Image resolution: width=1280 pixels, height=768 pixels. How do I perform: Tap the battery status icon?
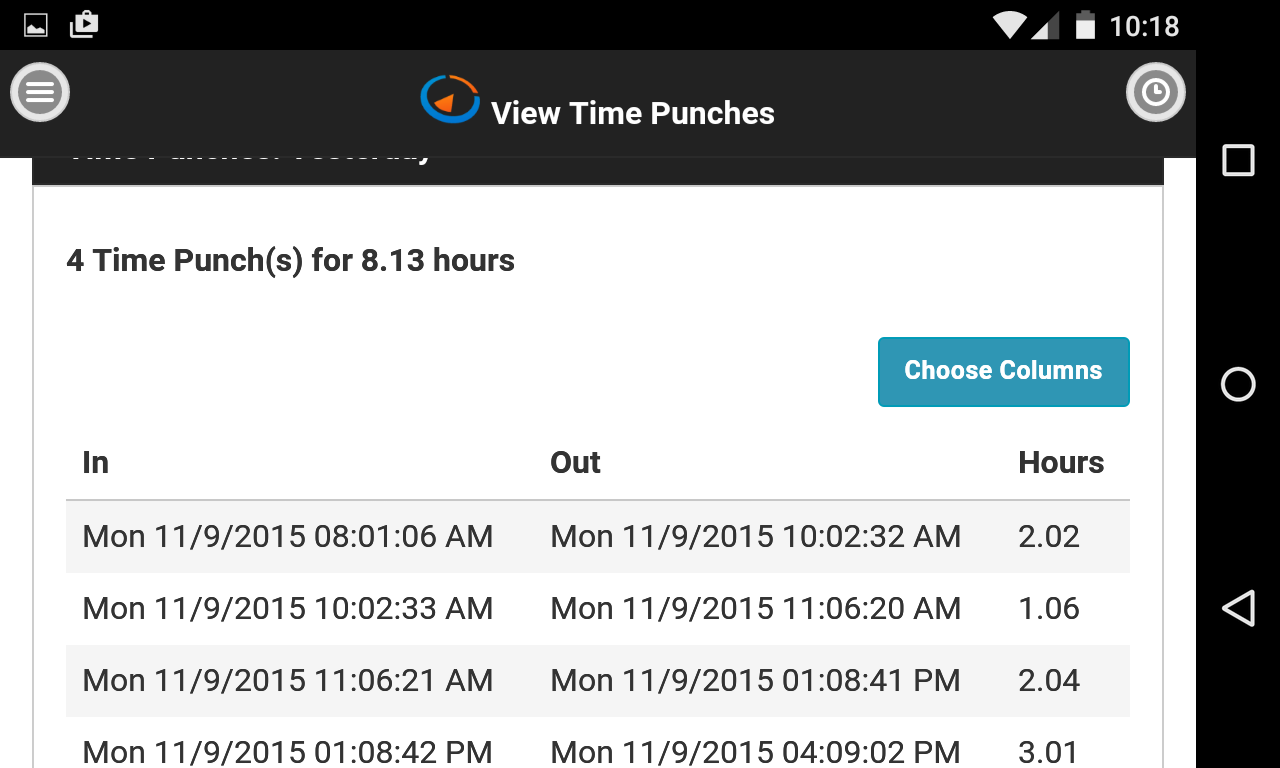1085,25
